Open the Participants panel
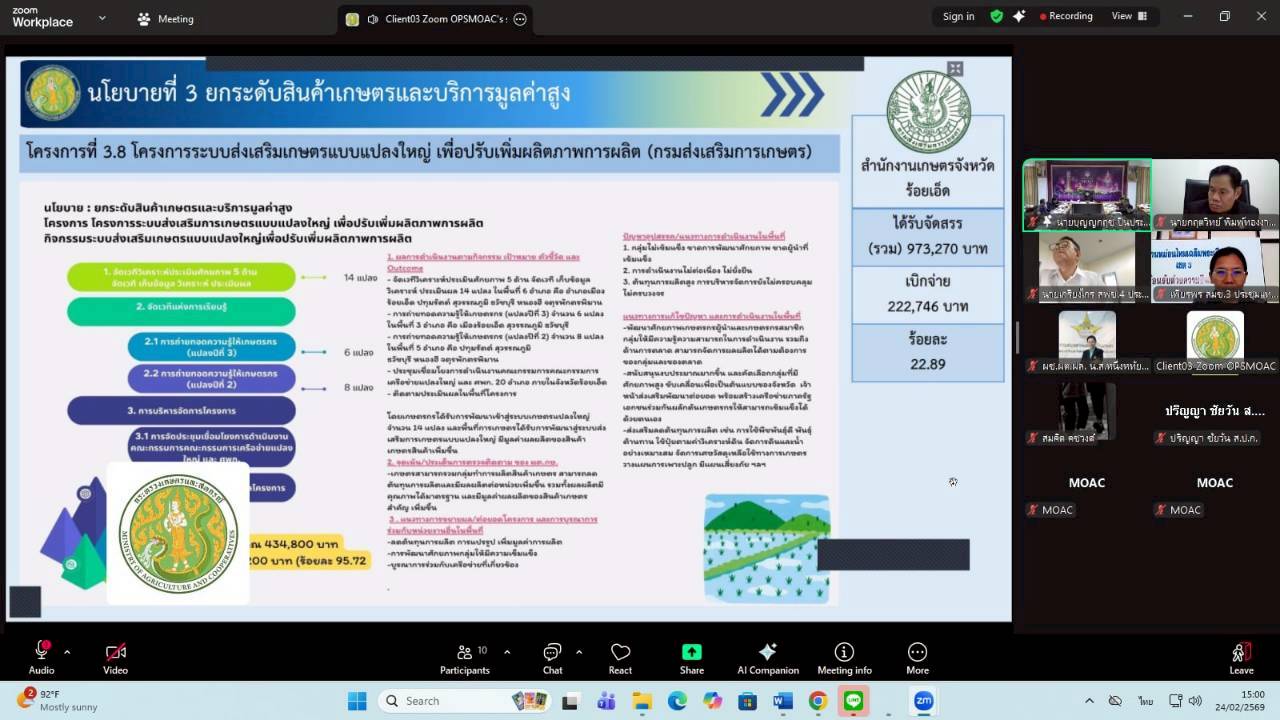This screenshot has width=1280, height=720. pos(465,657)
